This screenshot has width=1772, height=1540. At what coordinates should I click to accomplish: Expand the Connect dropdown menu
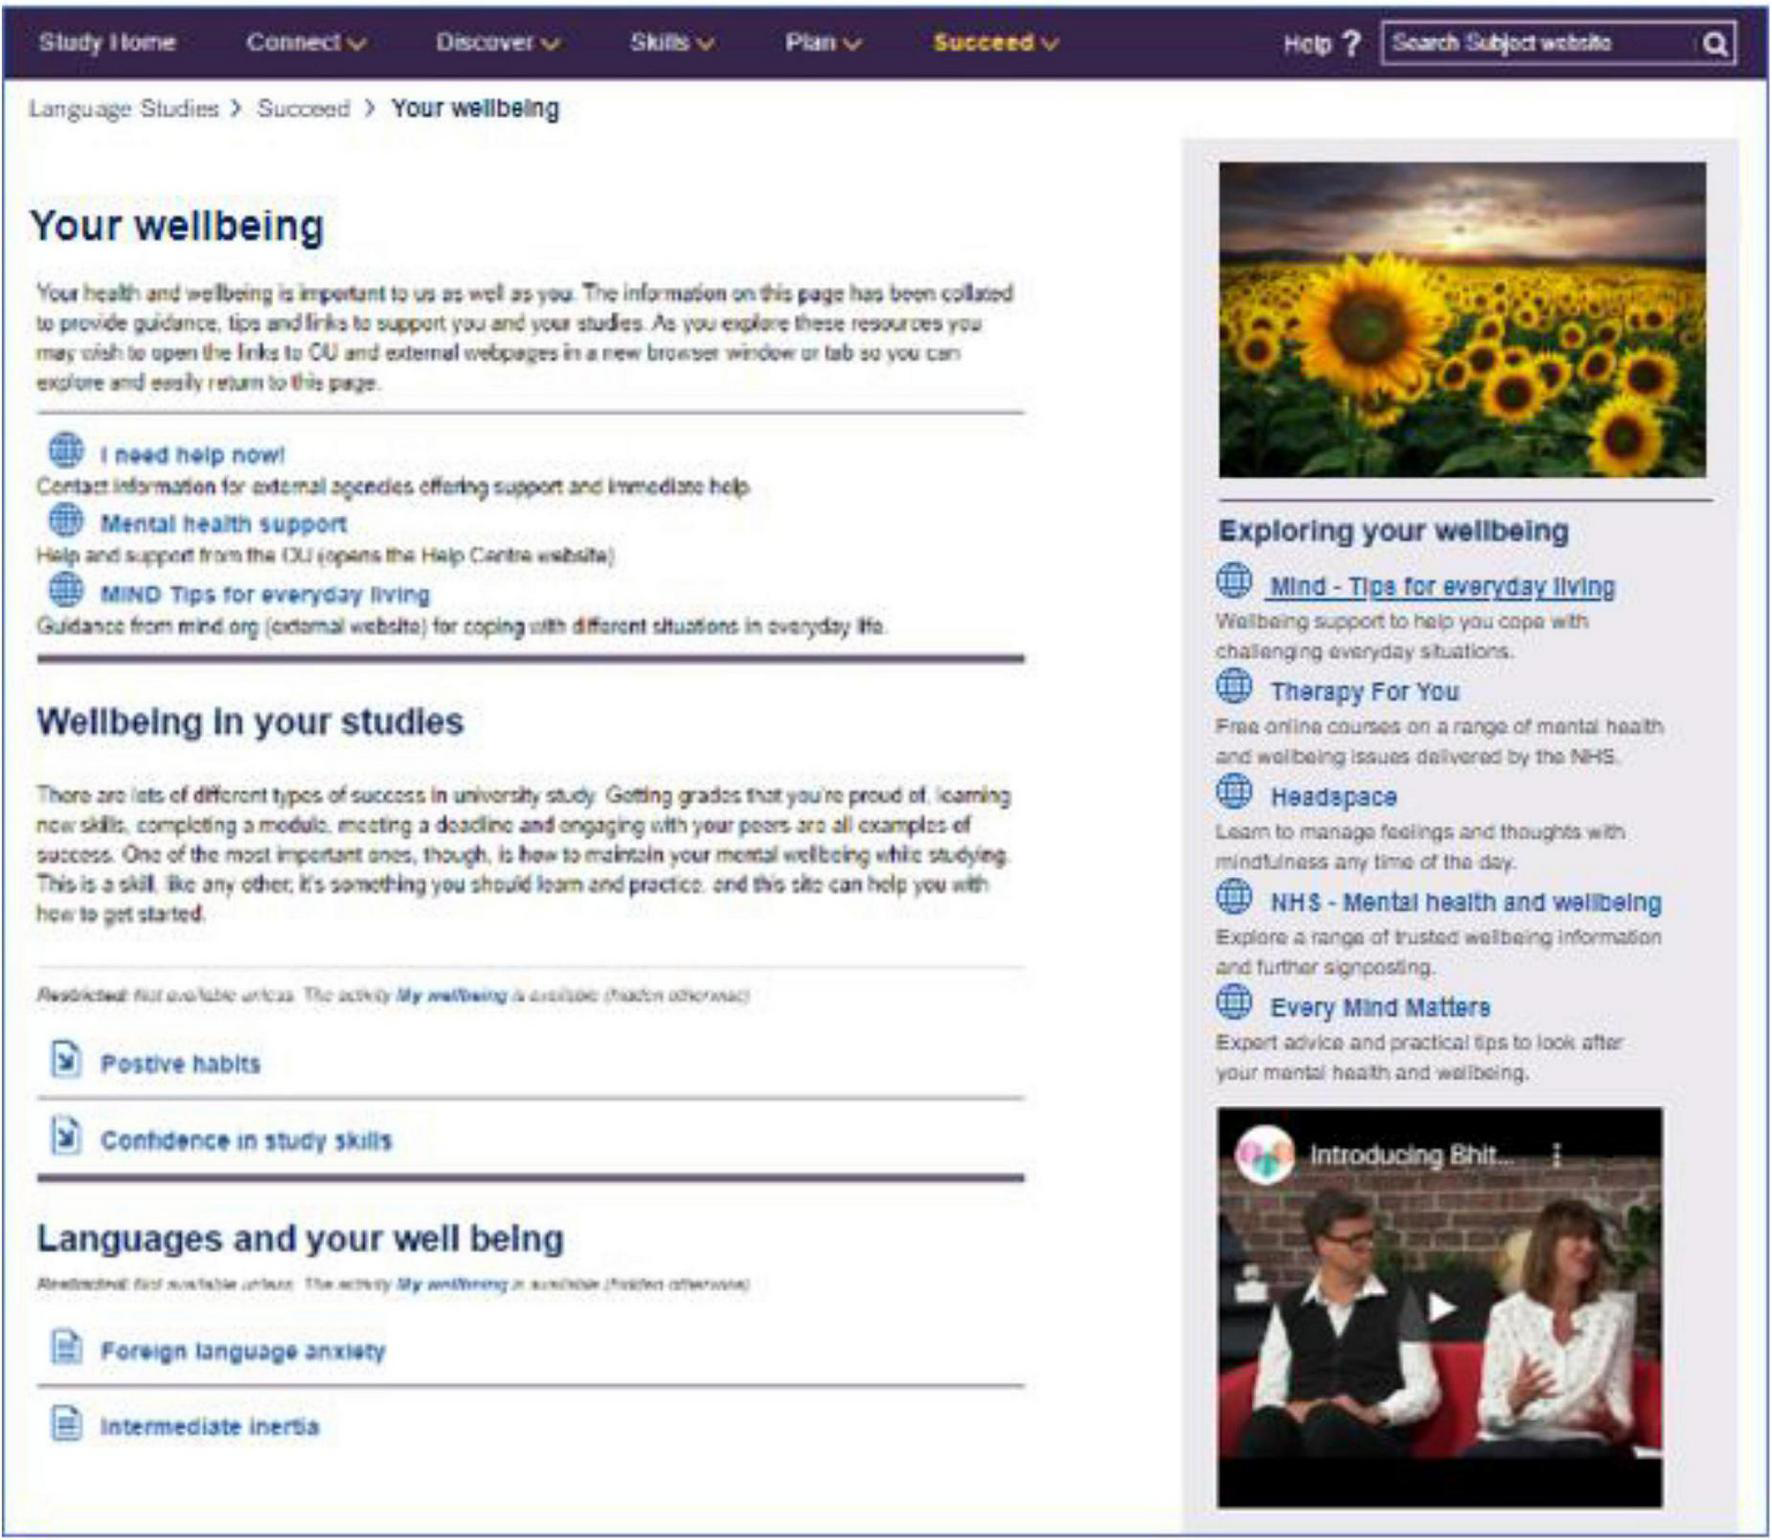(x=305, y=43)
